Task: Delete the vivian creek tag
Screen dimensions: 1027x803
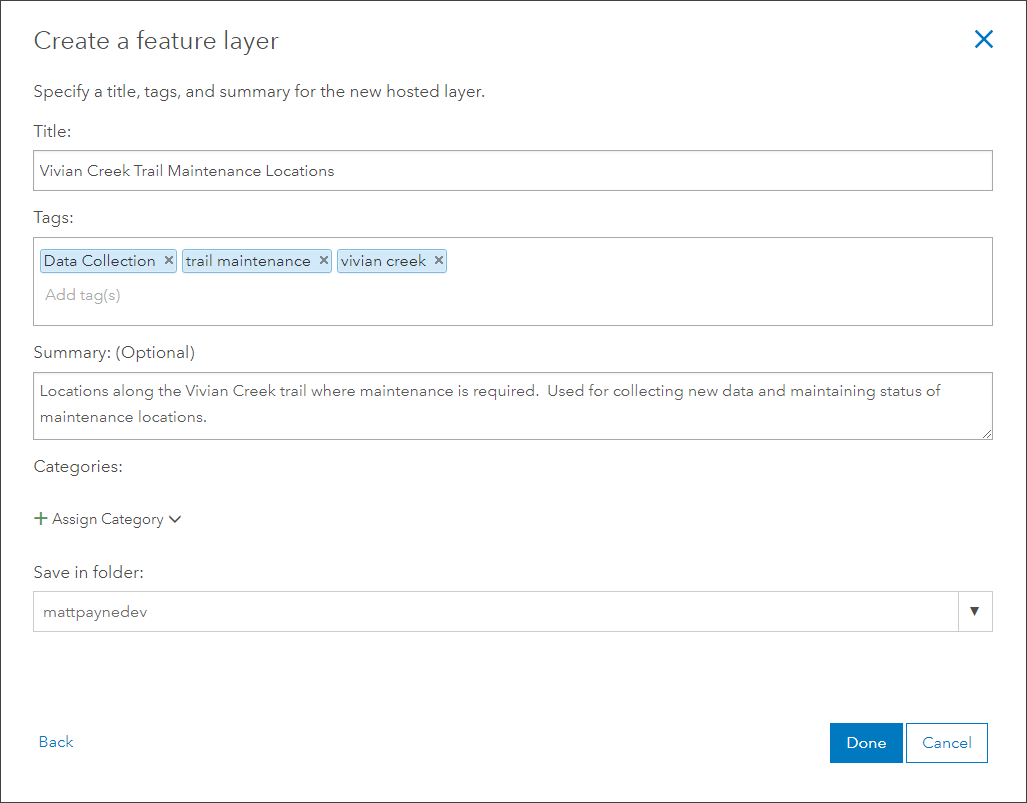Action: point(439,261)
